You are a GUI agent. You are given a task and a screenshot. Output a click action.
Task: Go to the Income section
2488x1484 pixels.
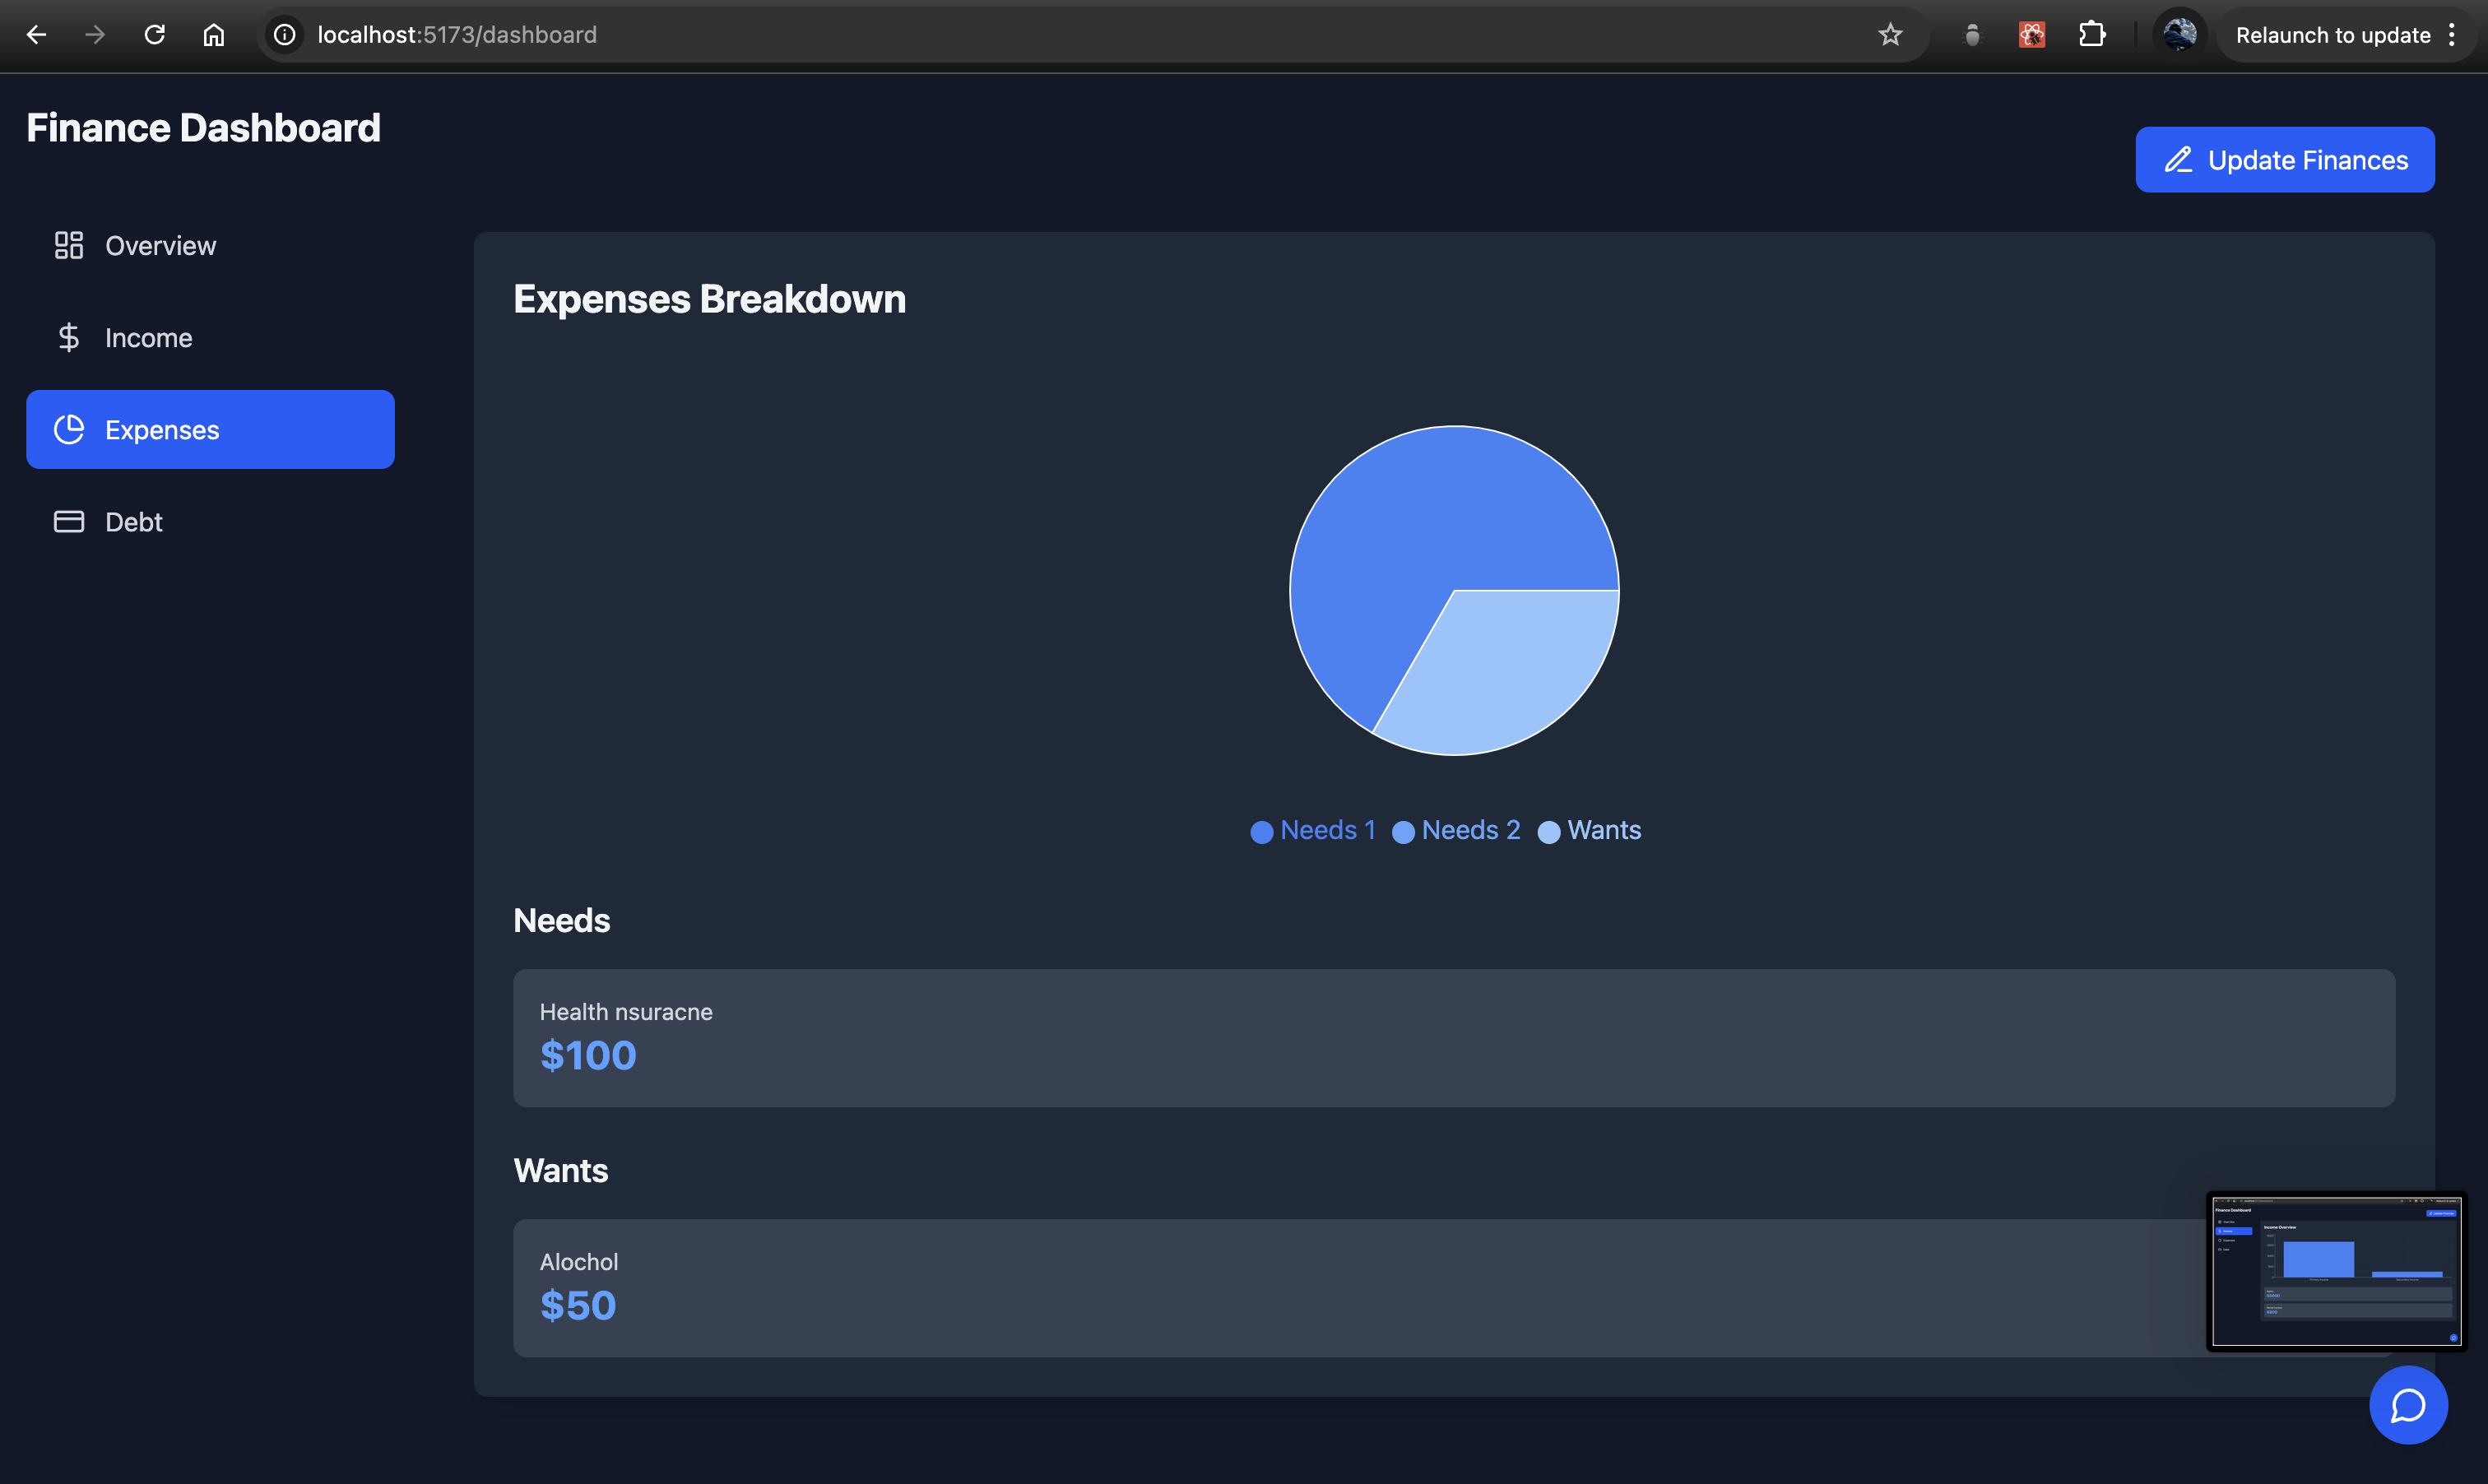[x=148, y=338]
